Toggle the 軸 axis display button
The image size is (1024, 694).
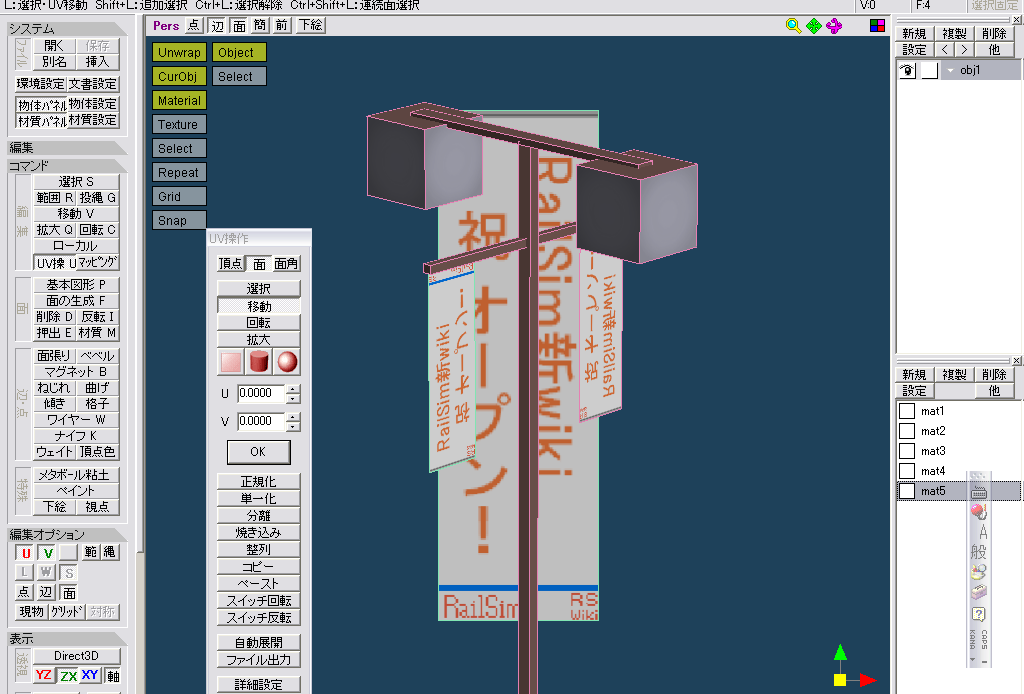(112, 675)
